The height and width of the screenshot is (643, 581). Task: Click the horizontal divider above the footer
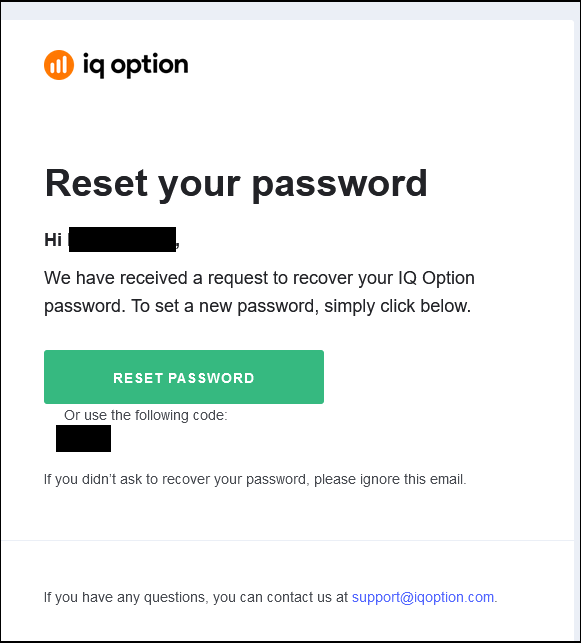(x=287, y=540)
